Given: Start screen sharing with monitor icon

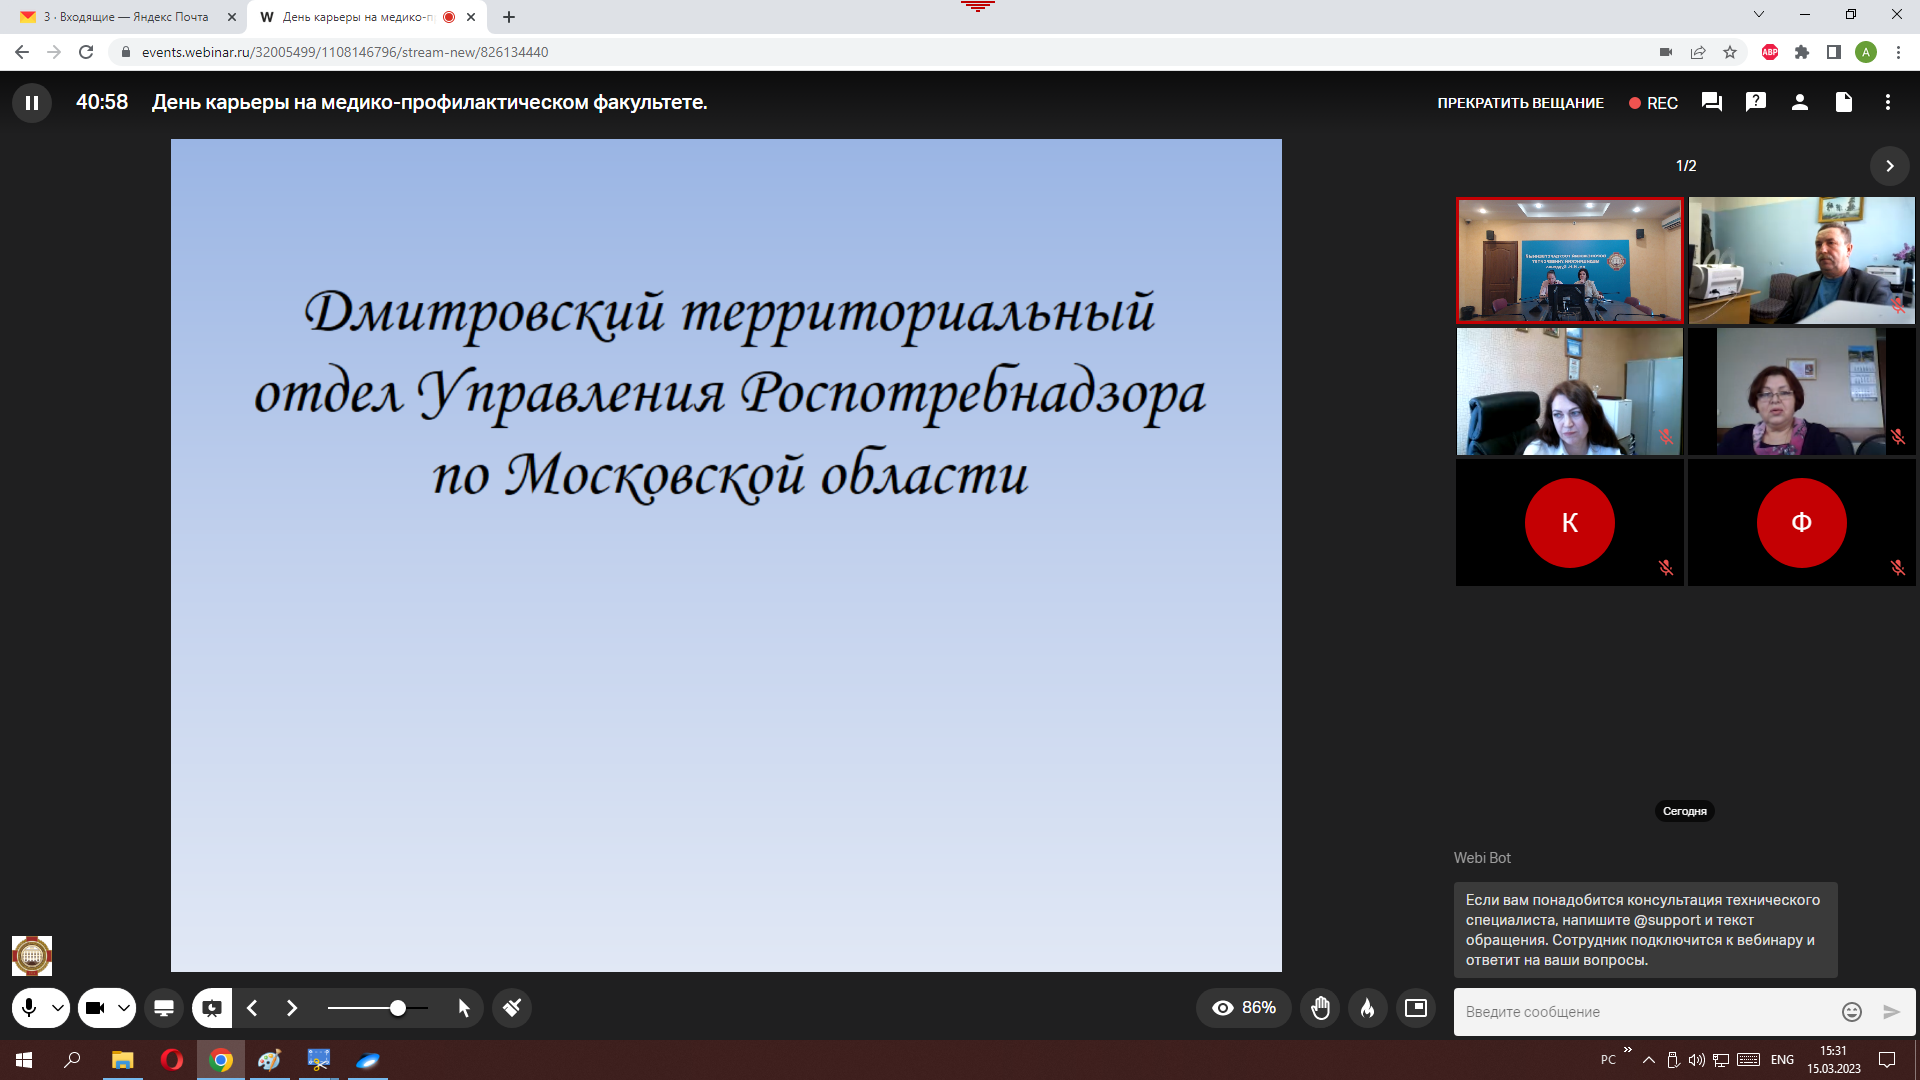Looking at the screenshot, I should (164, 1008).
